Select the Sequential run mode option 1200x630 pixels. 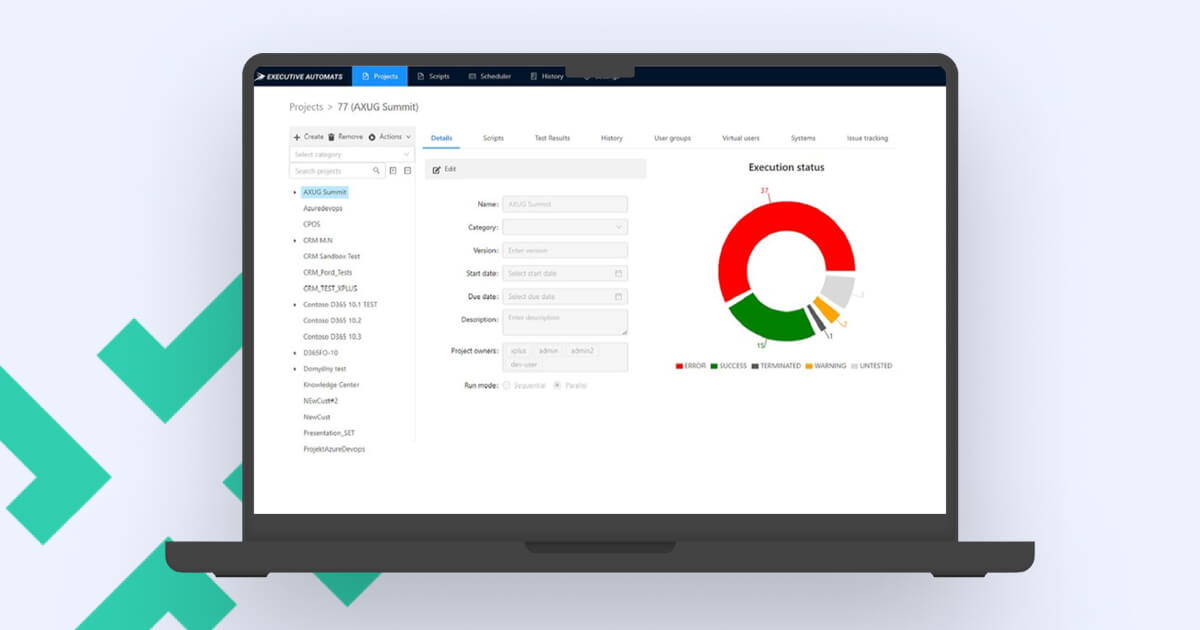pyautogui.click(x=507, y=385)
